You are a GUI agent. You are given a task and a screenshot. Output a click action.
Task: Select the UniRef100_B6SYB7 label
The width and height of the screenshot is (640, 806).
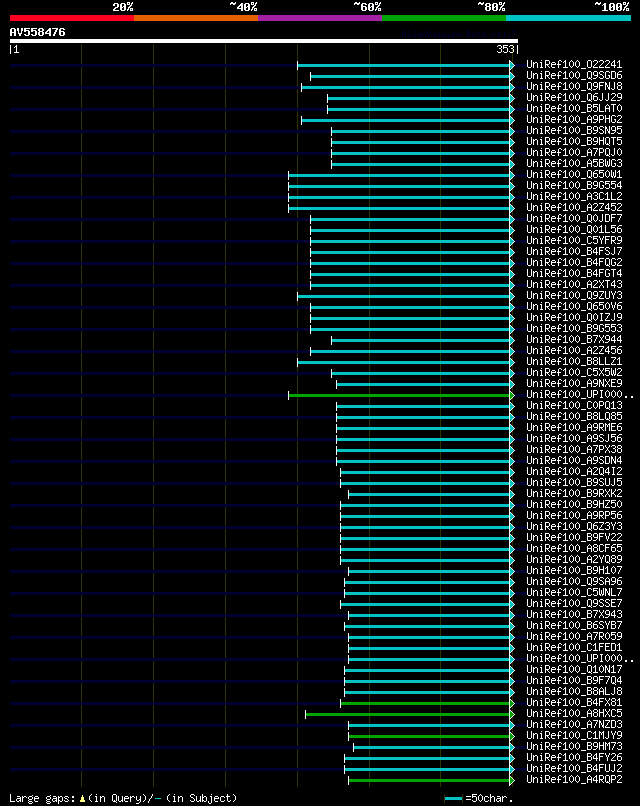(574, 626)
